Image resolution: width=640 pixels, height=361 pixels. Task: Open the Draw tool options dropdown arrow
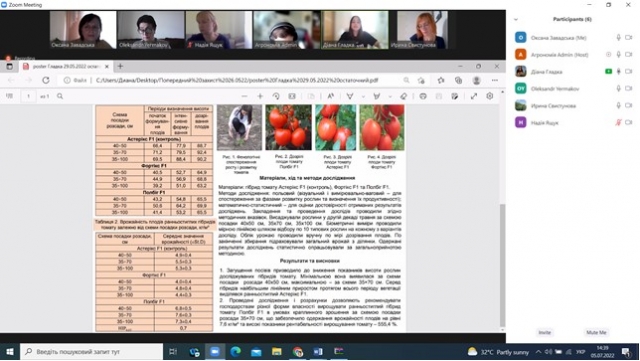click(x=363, y=96)
